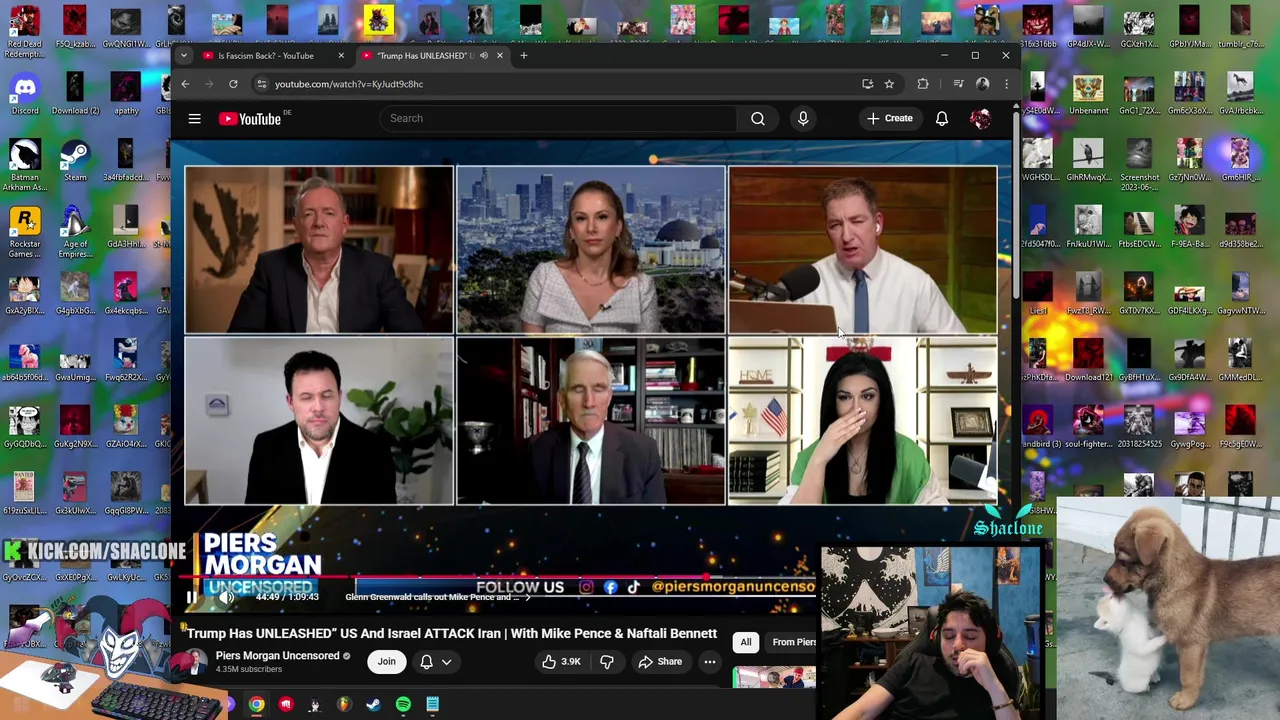Viewport: 1280px width, 720px height.
Task: Open Spotify from the taskbar
Action: [403, 704]
